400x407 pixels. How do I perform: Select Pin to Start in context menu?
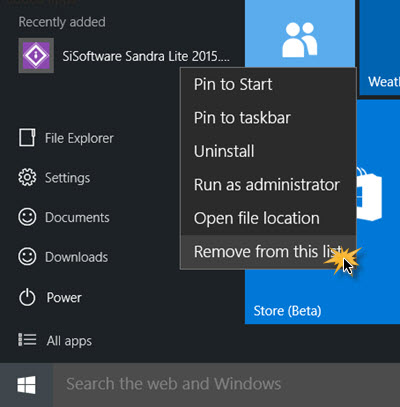point(268,84)
